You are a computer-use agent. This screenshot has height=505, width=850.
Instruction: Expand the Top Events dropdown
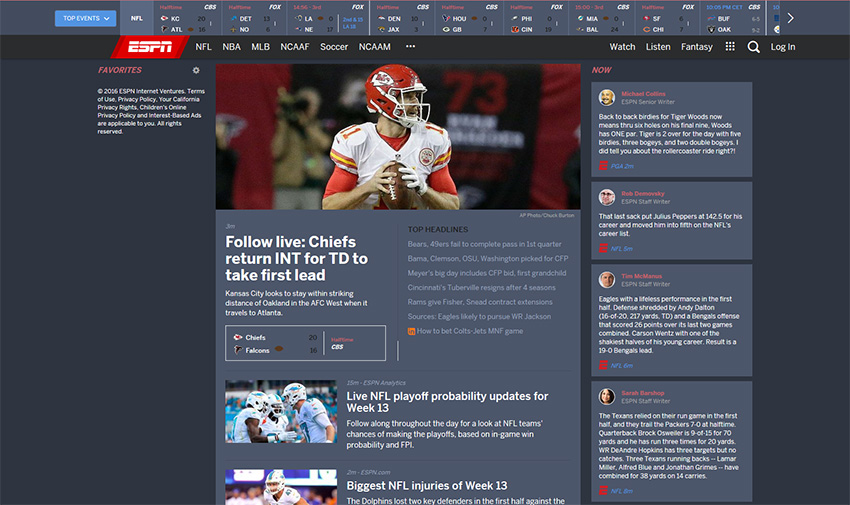86,18
